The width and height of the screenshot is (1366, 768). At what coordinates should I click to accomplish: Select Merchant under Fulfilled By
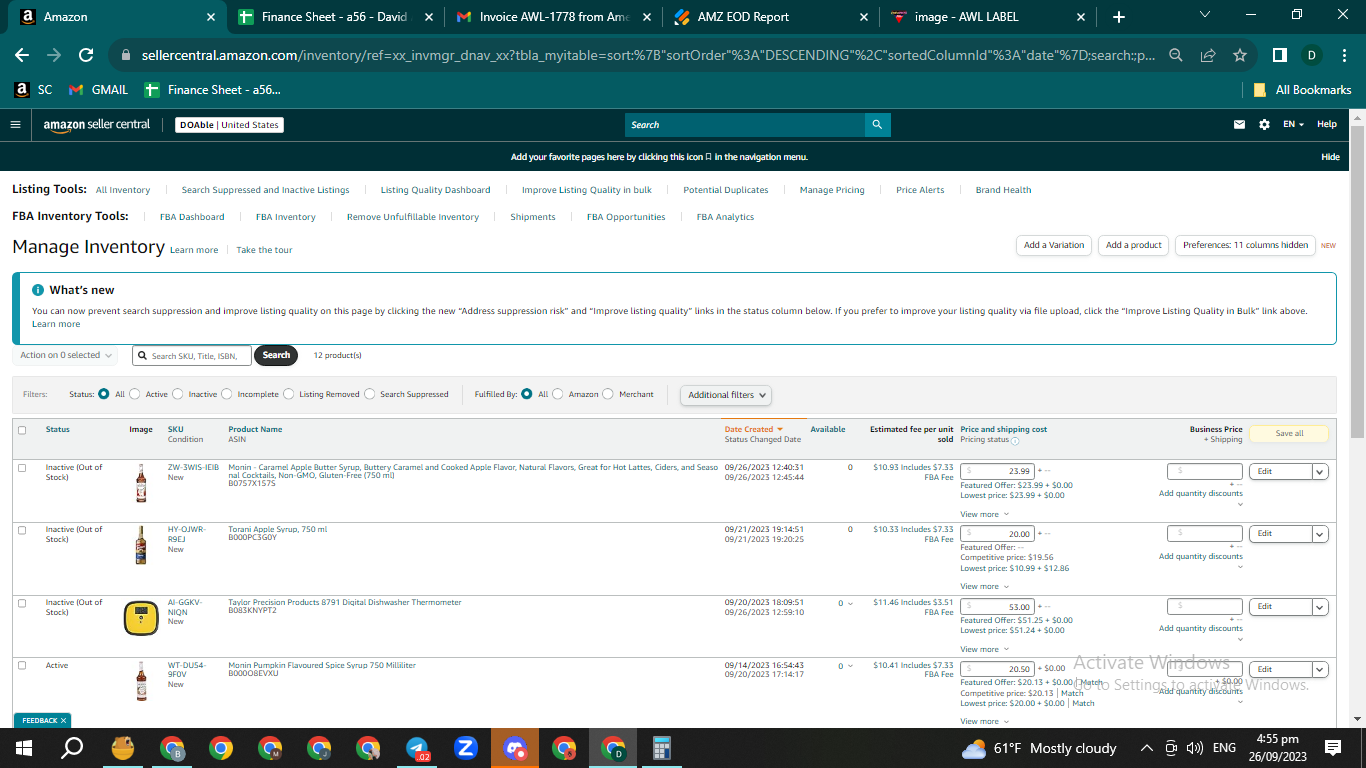point(608,394)
